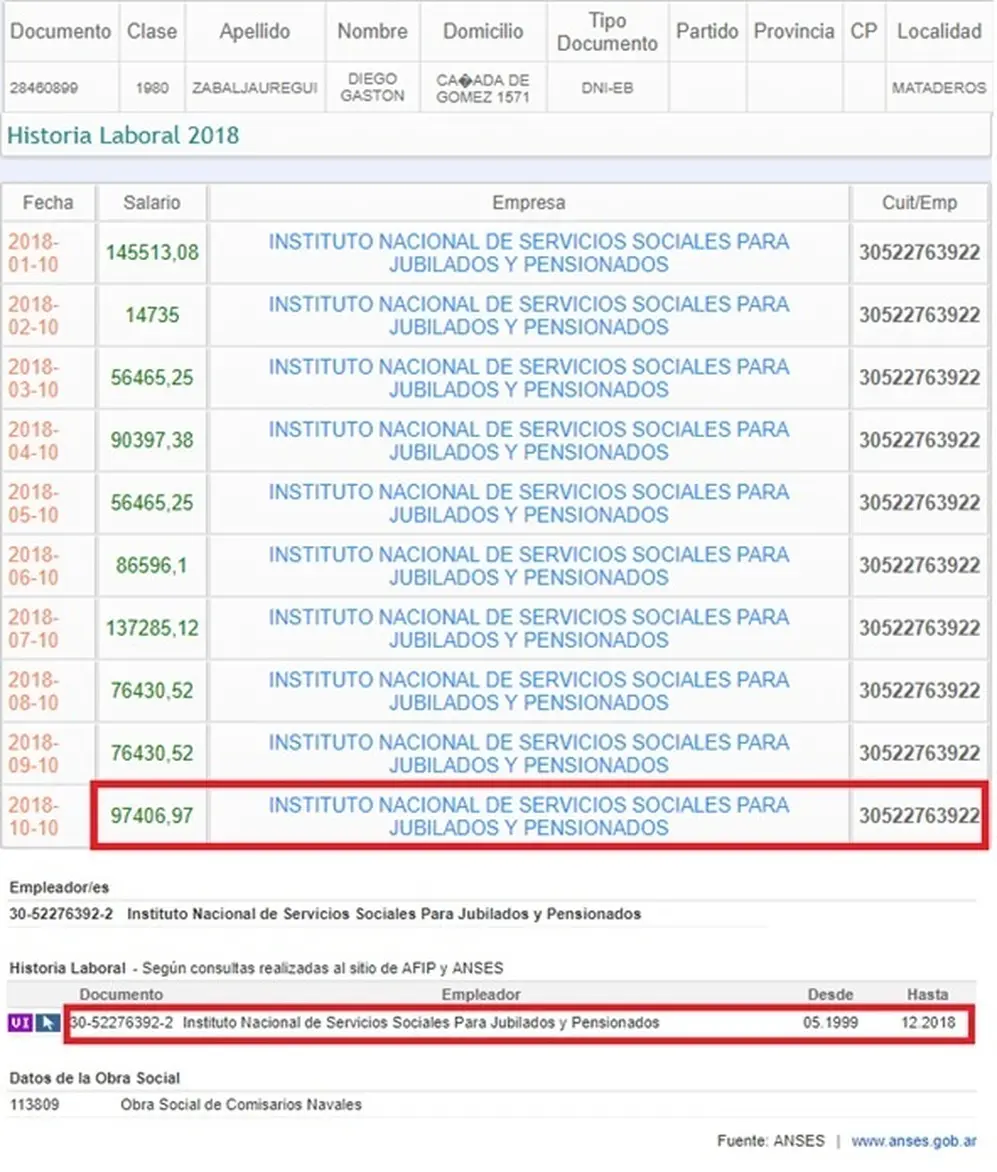The height and width of the screenshot is (1172, 997).
Task: Select the Cuit/Emp column header
Action: coord(919,203)
